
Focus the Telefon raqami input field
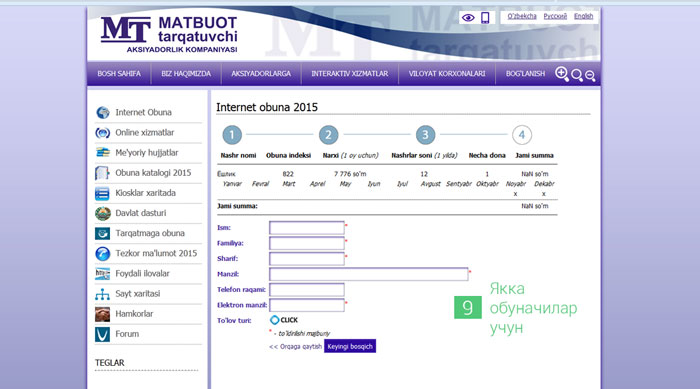coord(307,289)
